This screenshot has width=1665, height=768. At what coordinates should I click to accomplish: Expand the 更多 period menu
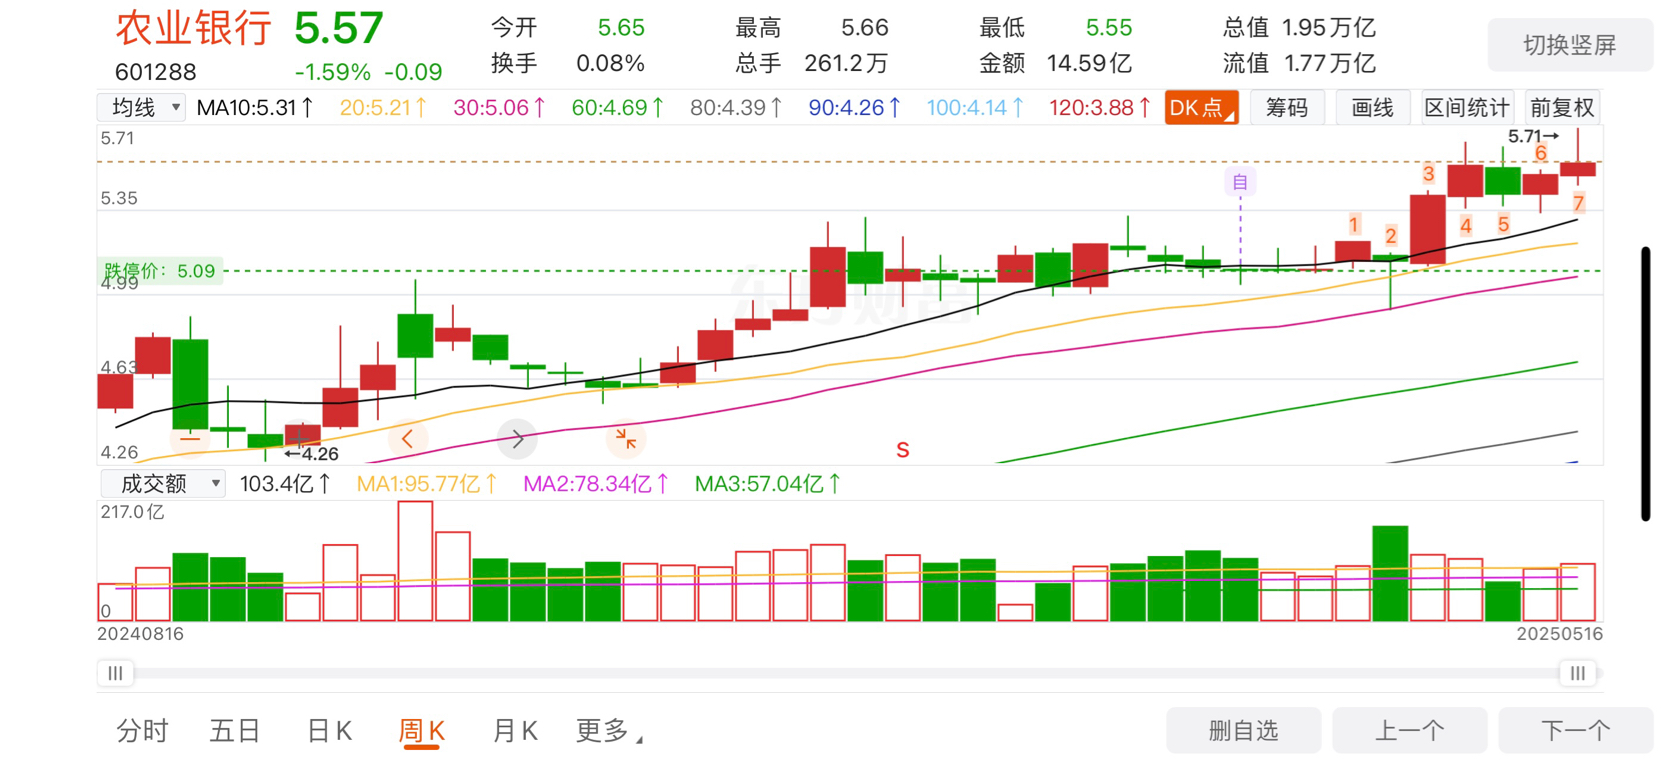[x=609, y=731]
